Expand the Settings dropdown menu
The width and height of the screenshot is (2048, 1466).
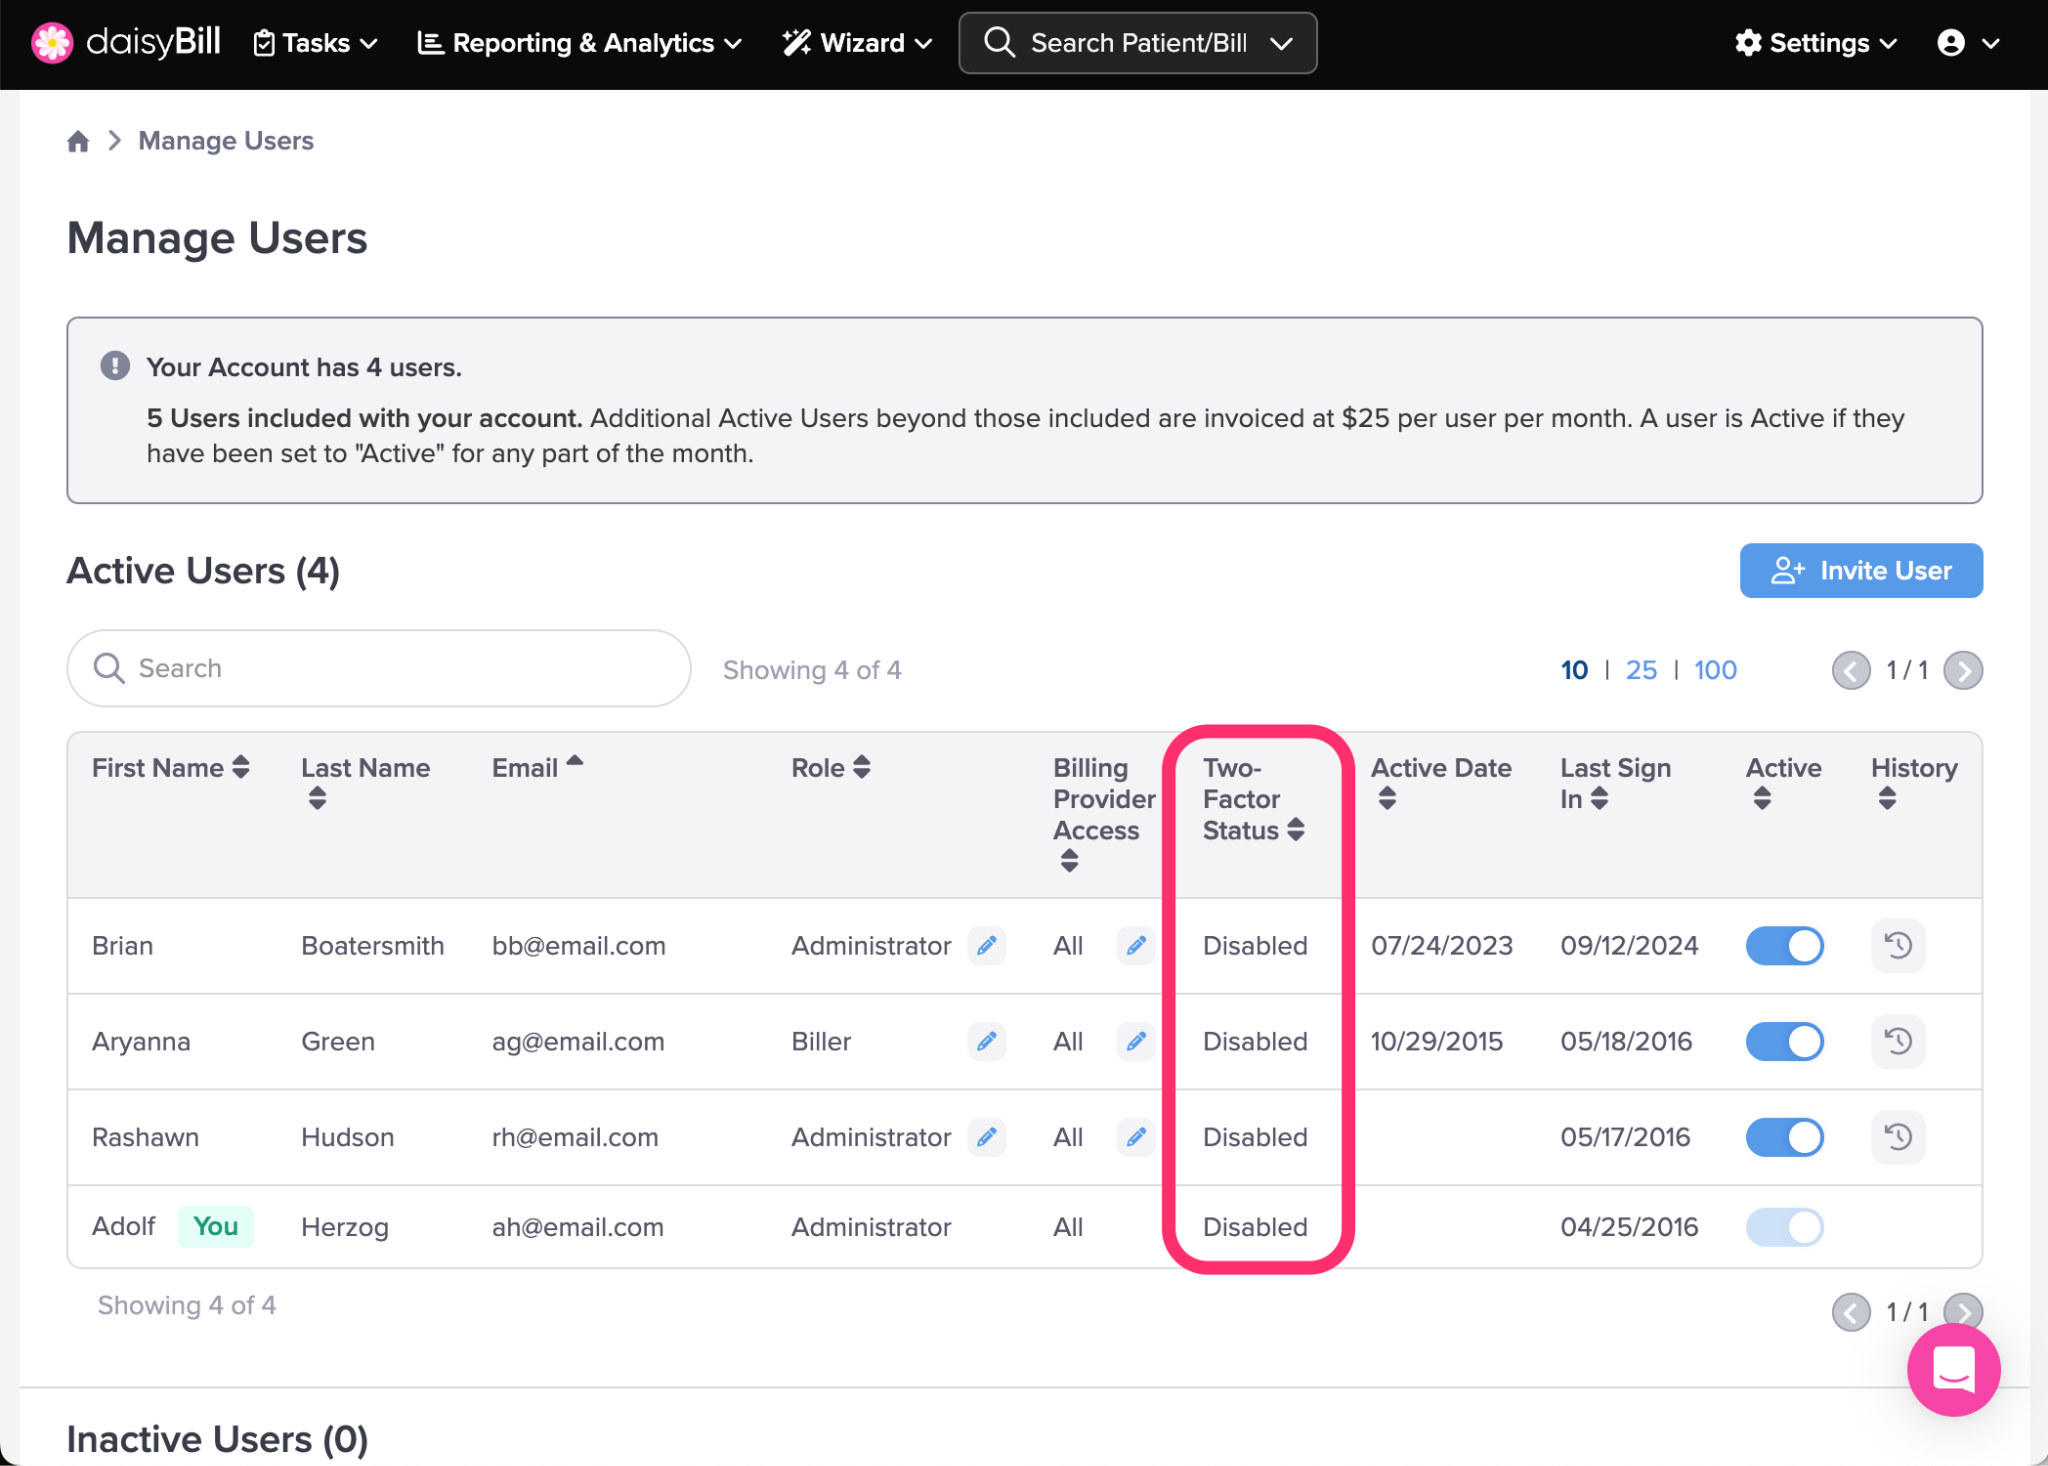[1815, 43]
